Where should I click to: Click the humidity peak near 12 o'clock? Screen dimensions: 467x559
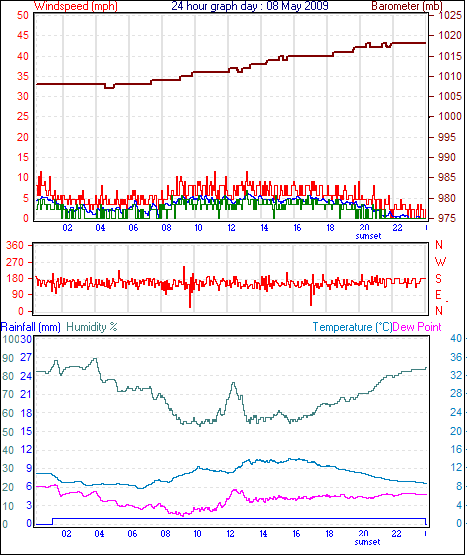tap(234, 384)
